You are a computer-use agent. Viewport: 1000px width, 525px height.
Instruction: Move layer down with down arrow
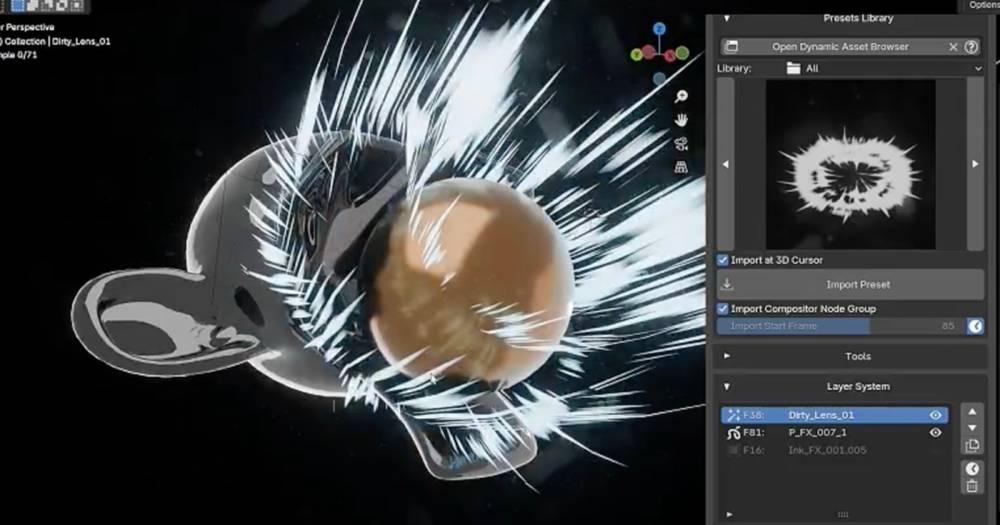(x=972, y=428)
